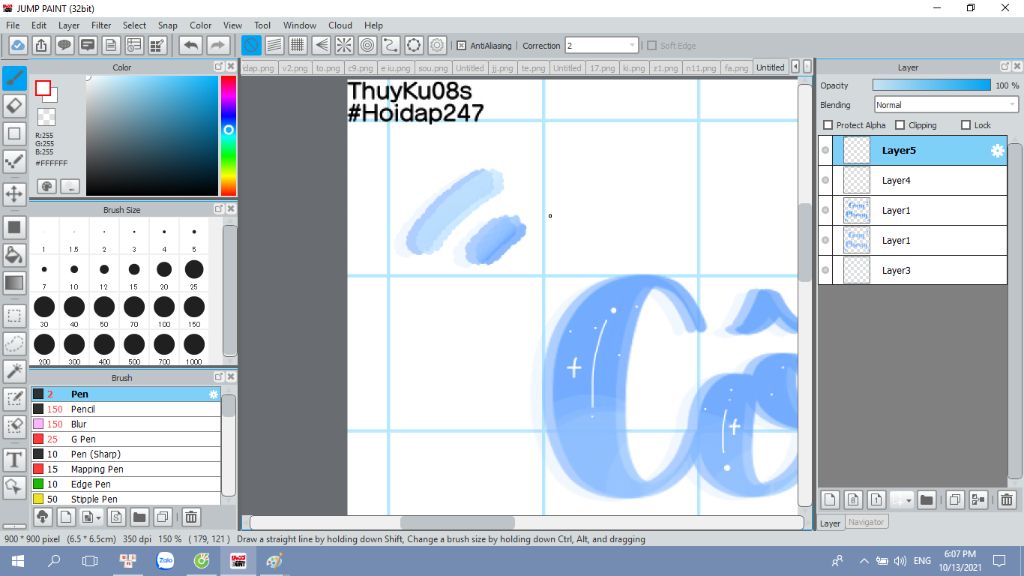Enable radial snap icon
1024x576 pixels.
click(x=344, y=45)
